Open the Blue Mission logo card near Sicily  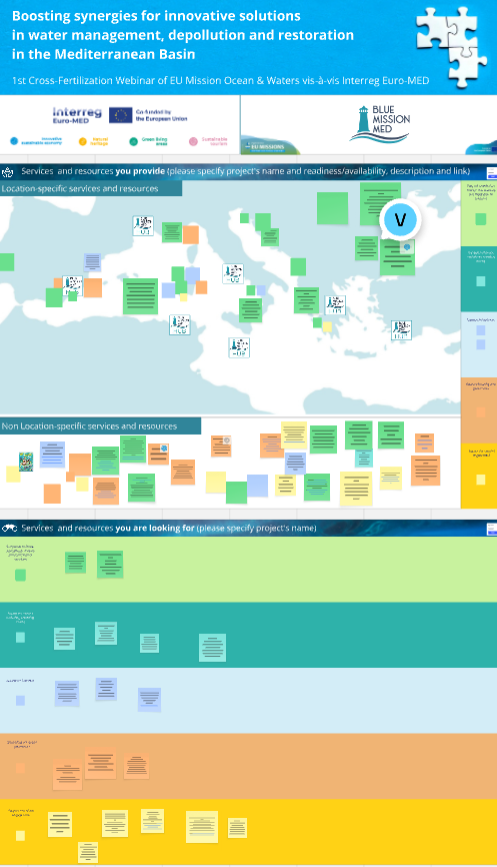239,347
